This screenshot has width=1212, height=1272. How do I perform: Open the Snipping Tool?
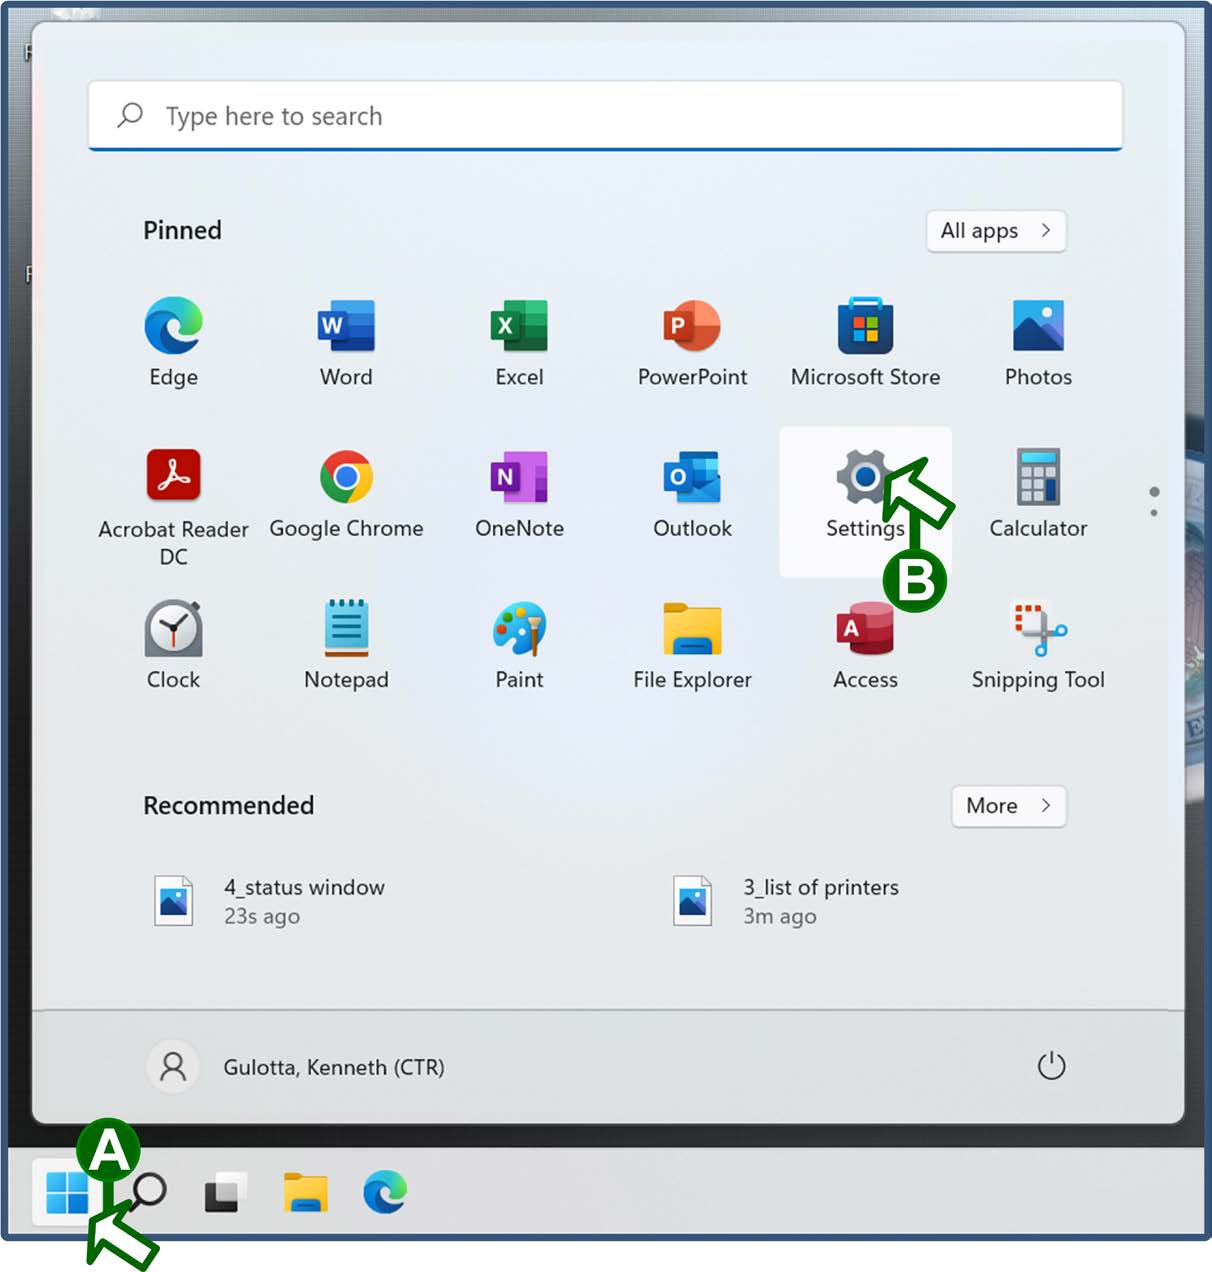(1038, 645)
